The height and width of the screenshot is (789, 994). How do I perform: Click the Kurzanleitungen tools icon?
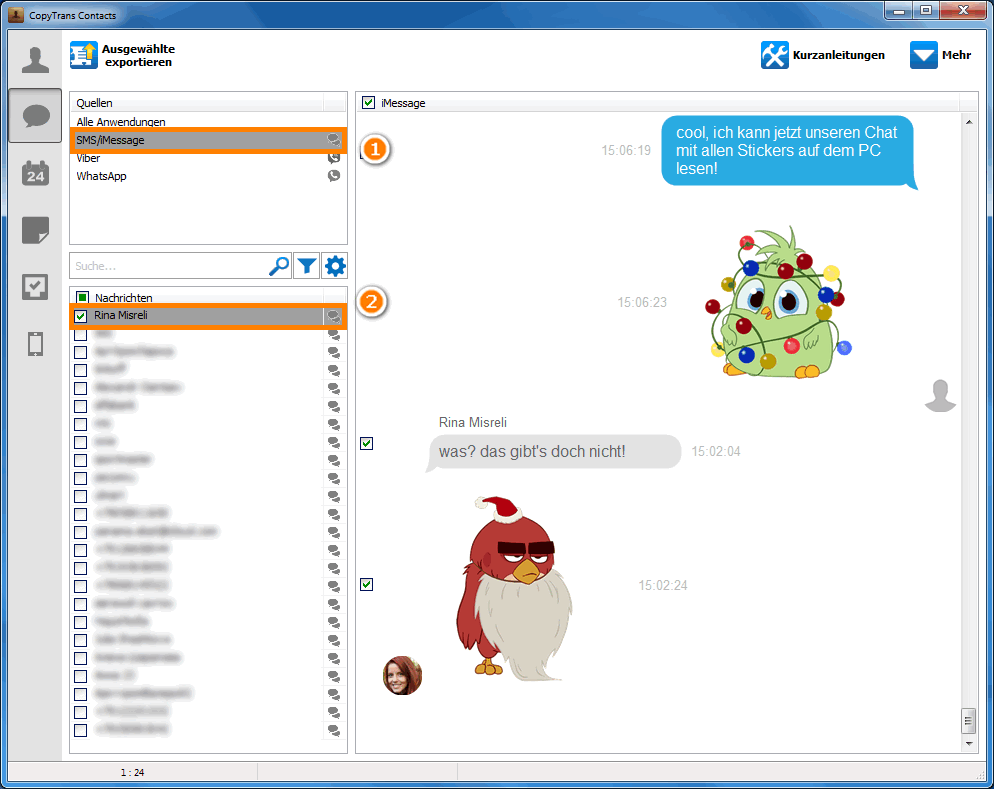[x=775, y=55]
